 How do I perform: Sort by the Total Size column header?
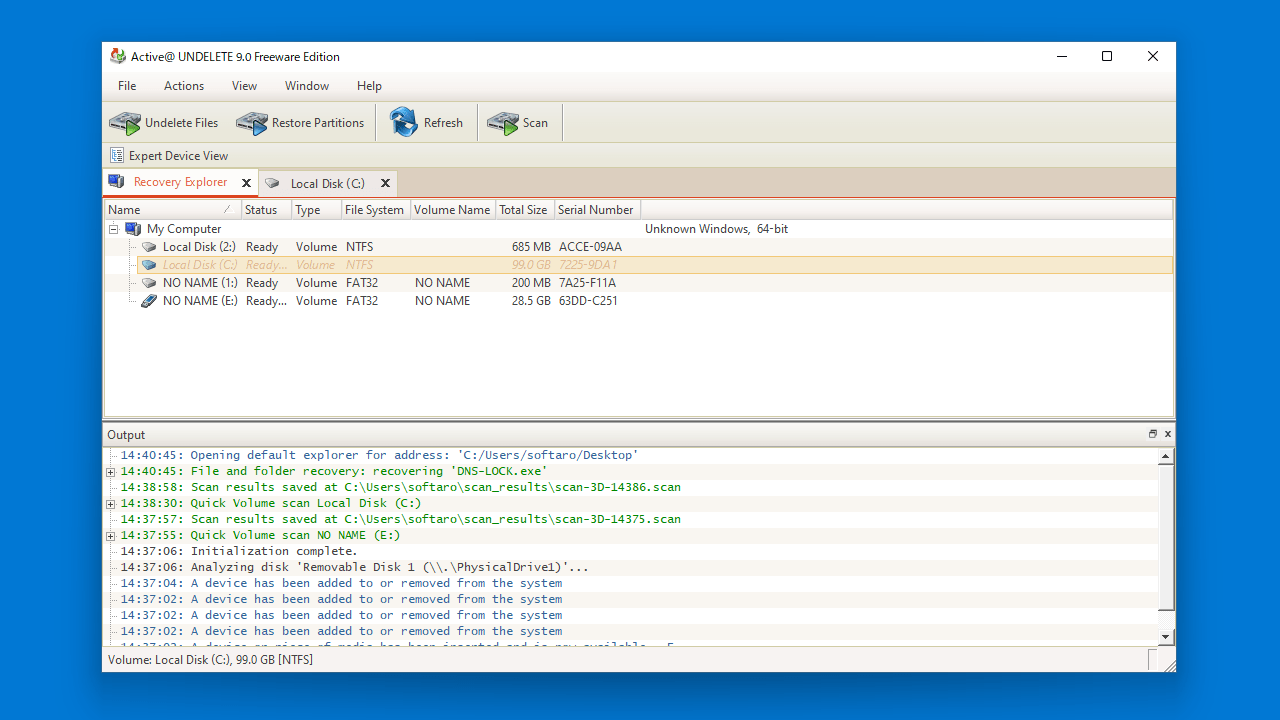525,210
